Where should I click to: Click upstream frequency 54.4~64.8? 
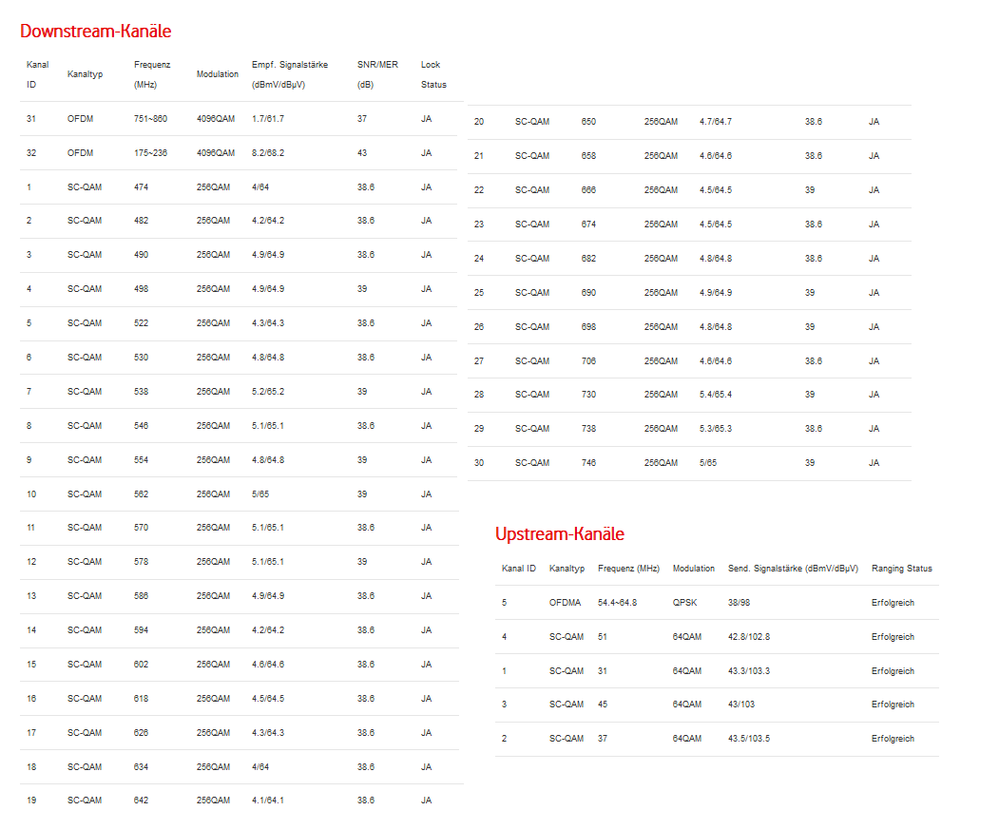click(x=617, y=603)
